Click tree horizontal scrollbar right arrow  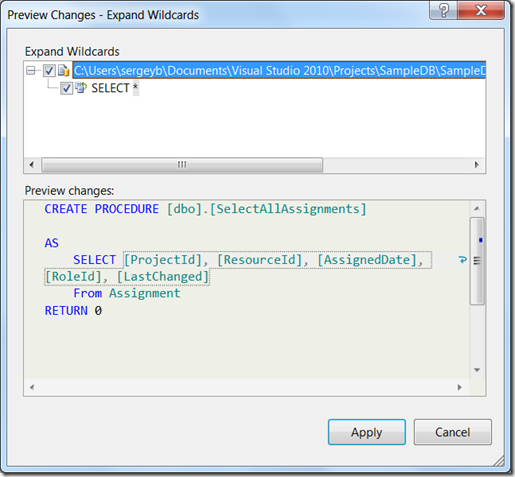point(477,165)
